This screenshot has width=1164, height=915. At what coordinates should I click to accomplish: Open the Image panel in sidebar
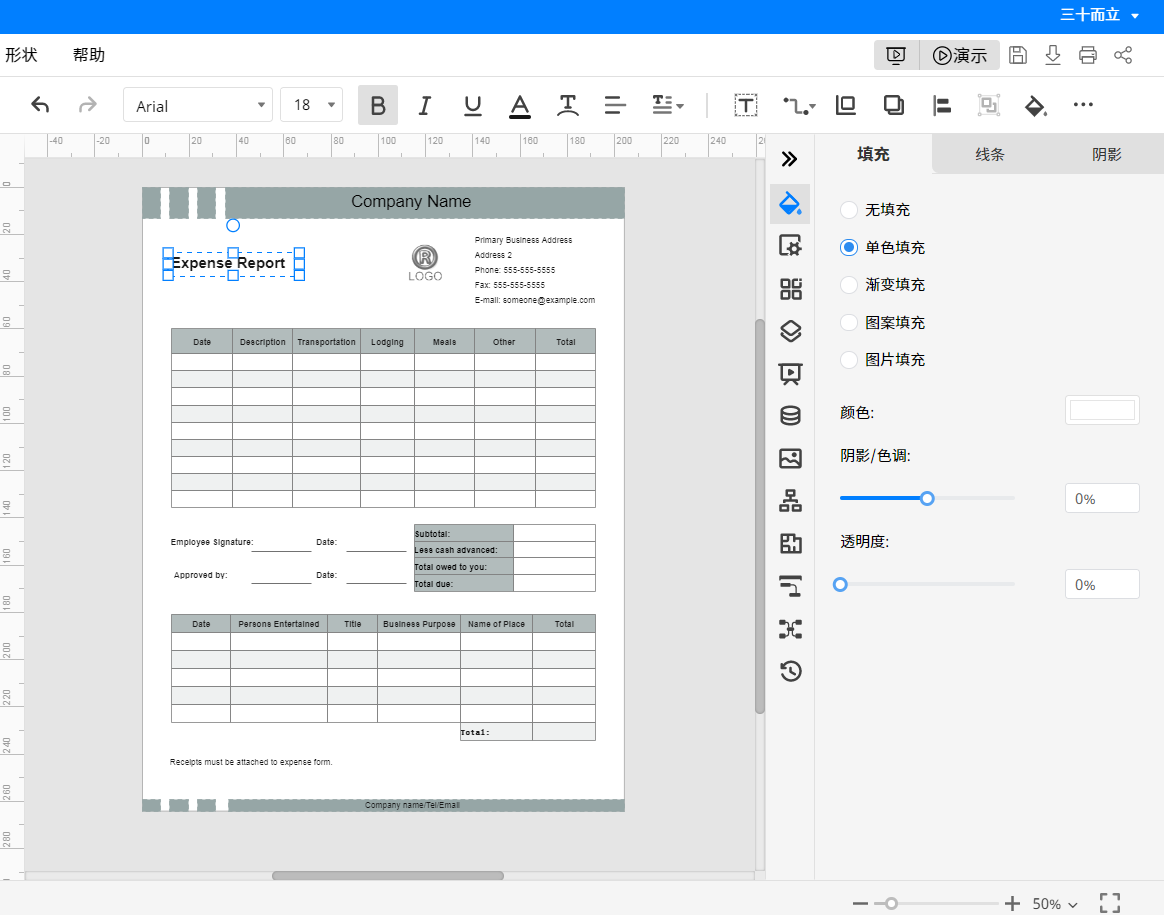(791, 459)
